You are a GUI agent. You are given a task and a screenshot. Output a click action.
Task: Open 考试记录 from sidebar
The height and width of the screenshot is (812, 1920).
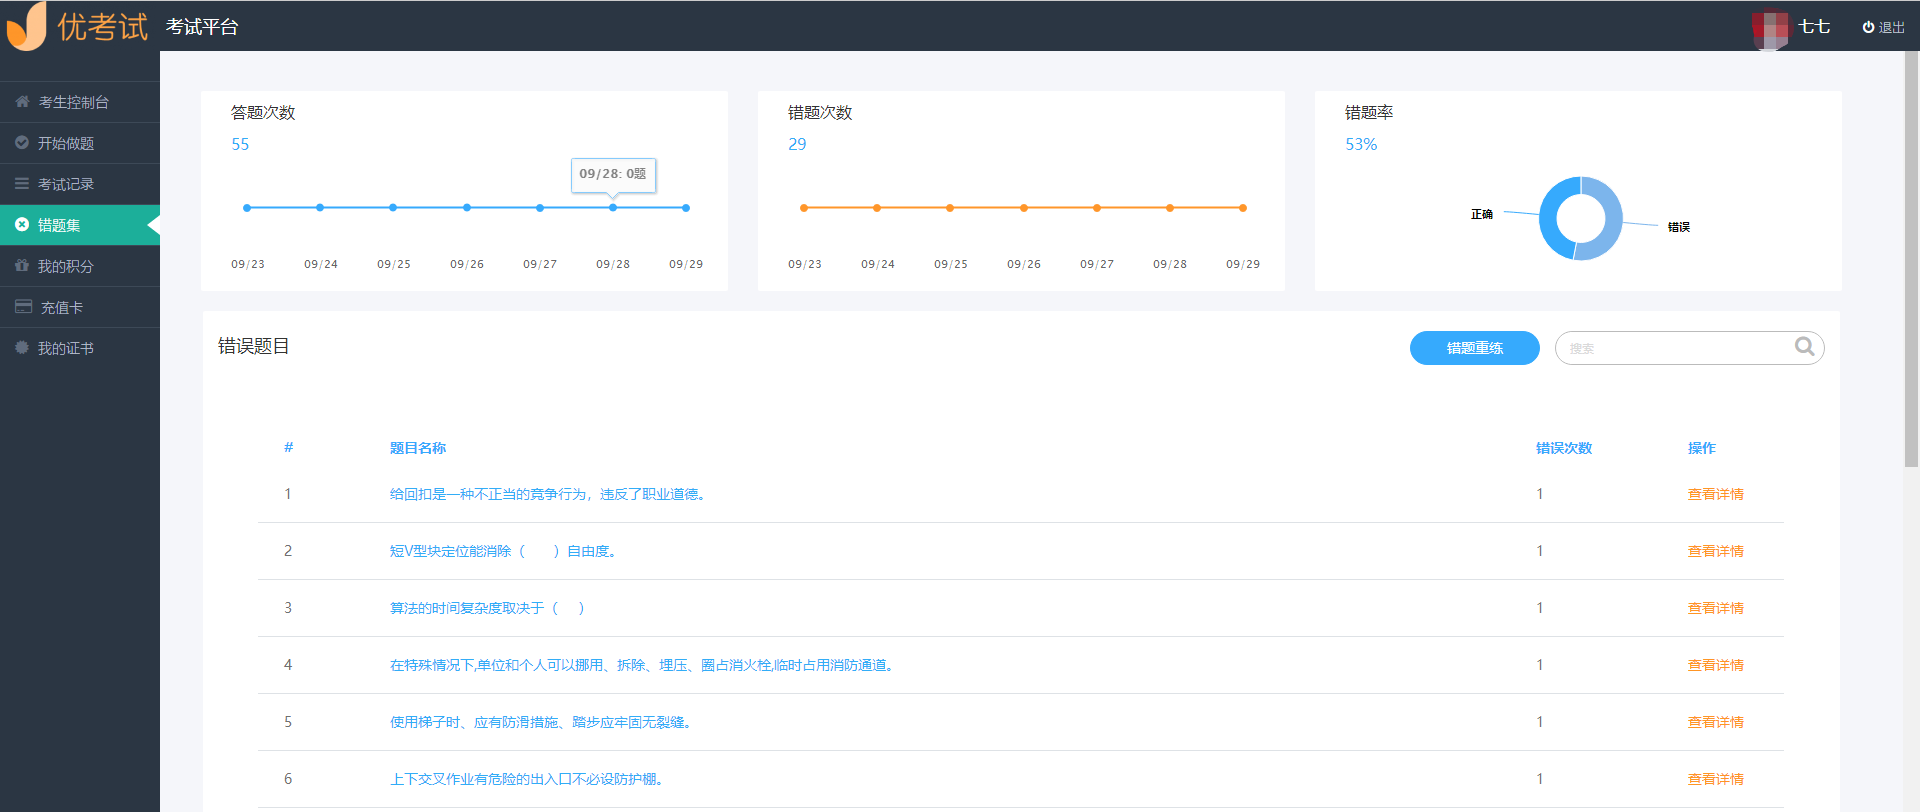[x=80, y=184]
